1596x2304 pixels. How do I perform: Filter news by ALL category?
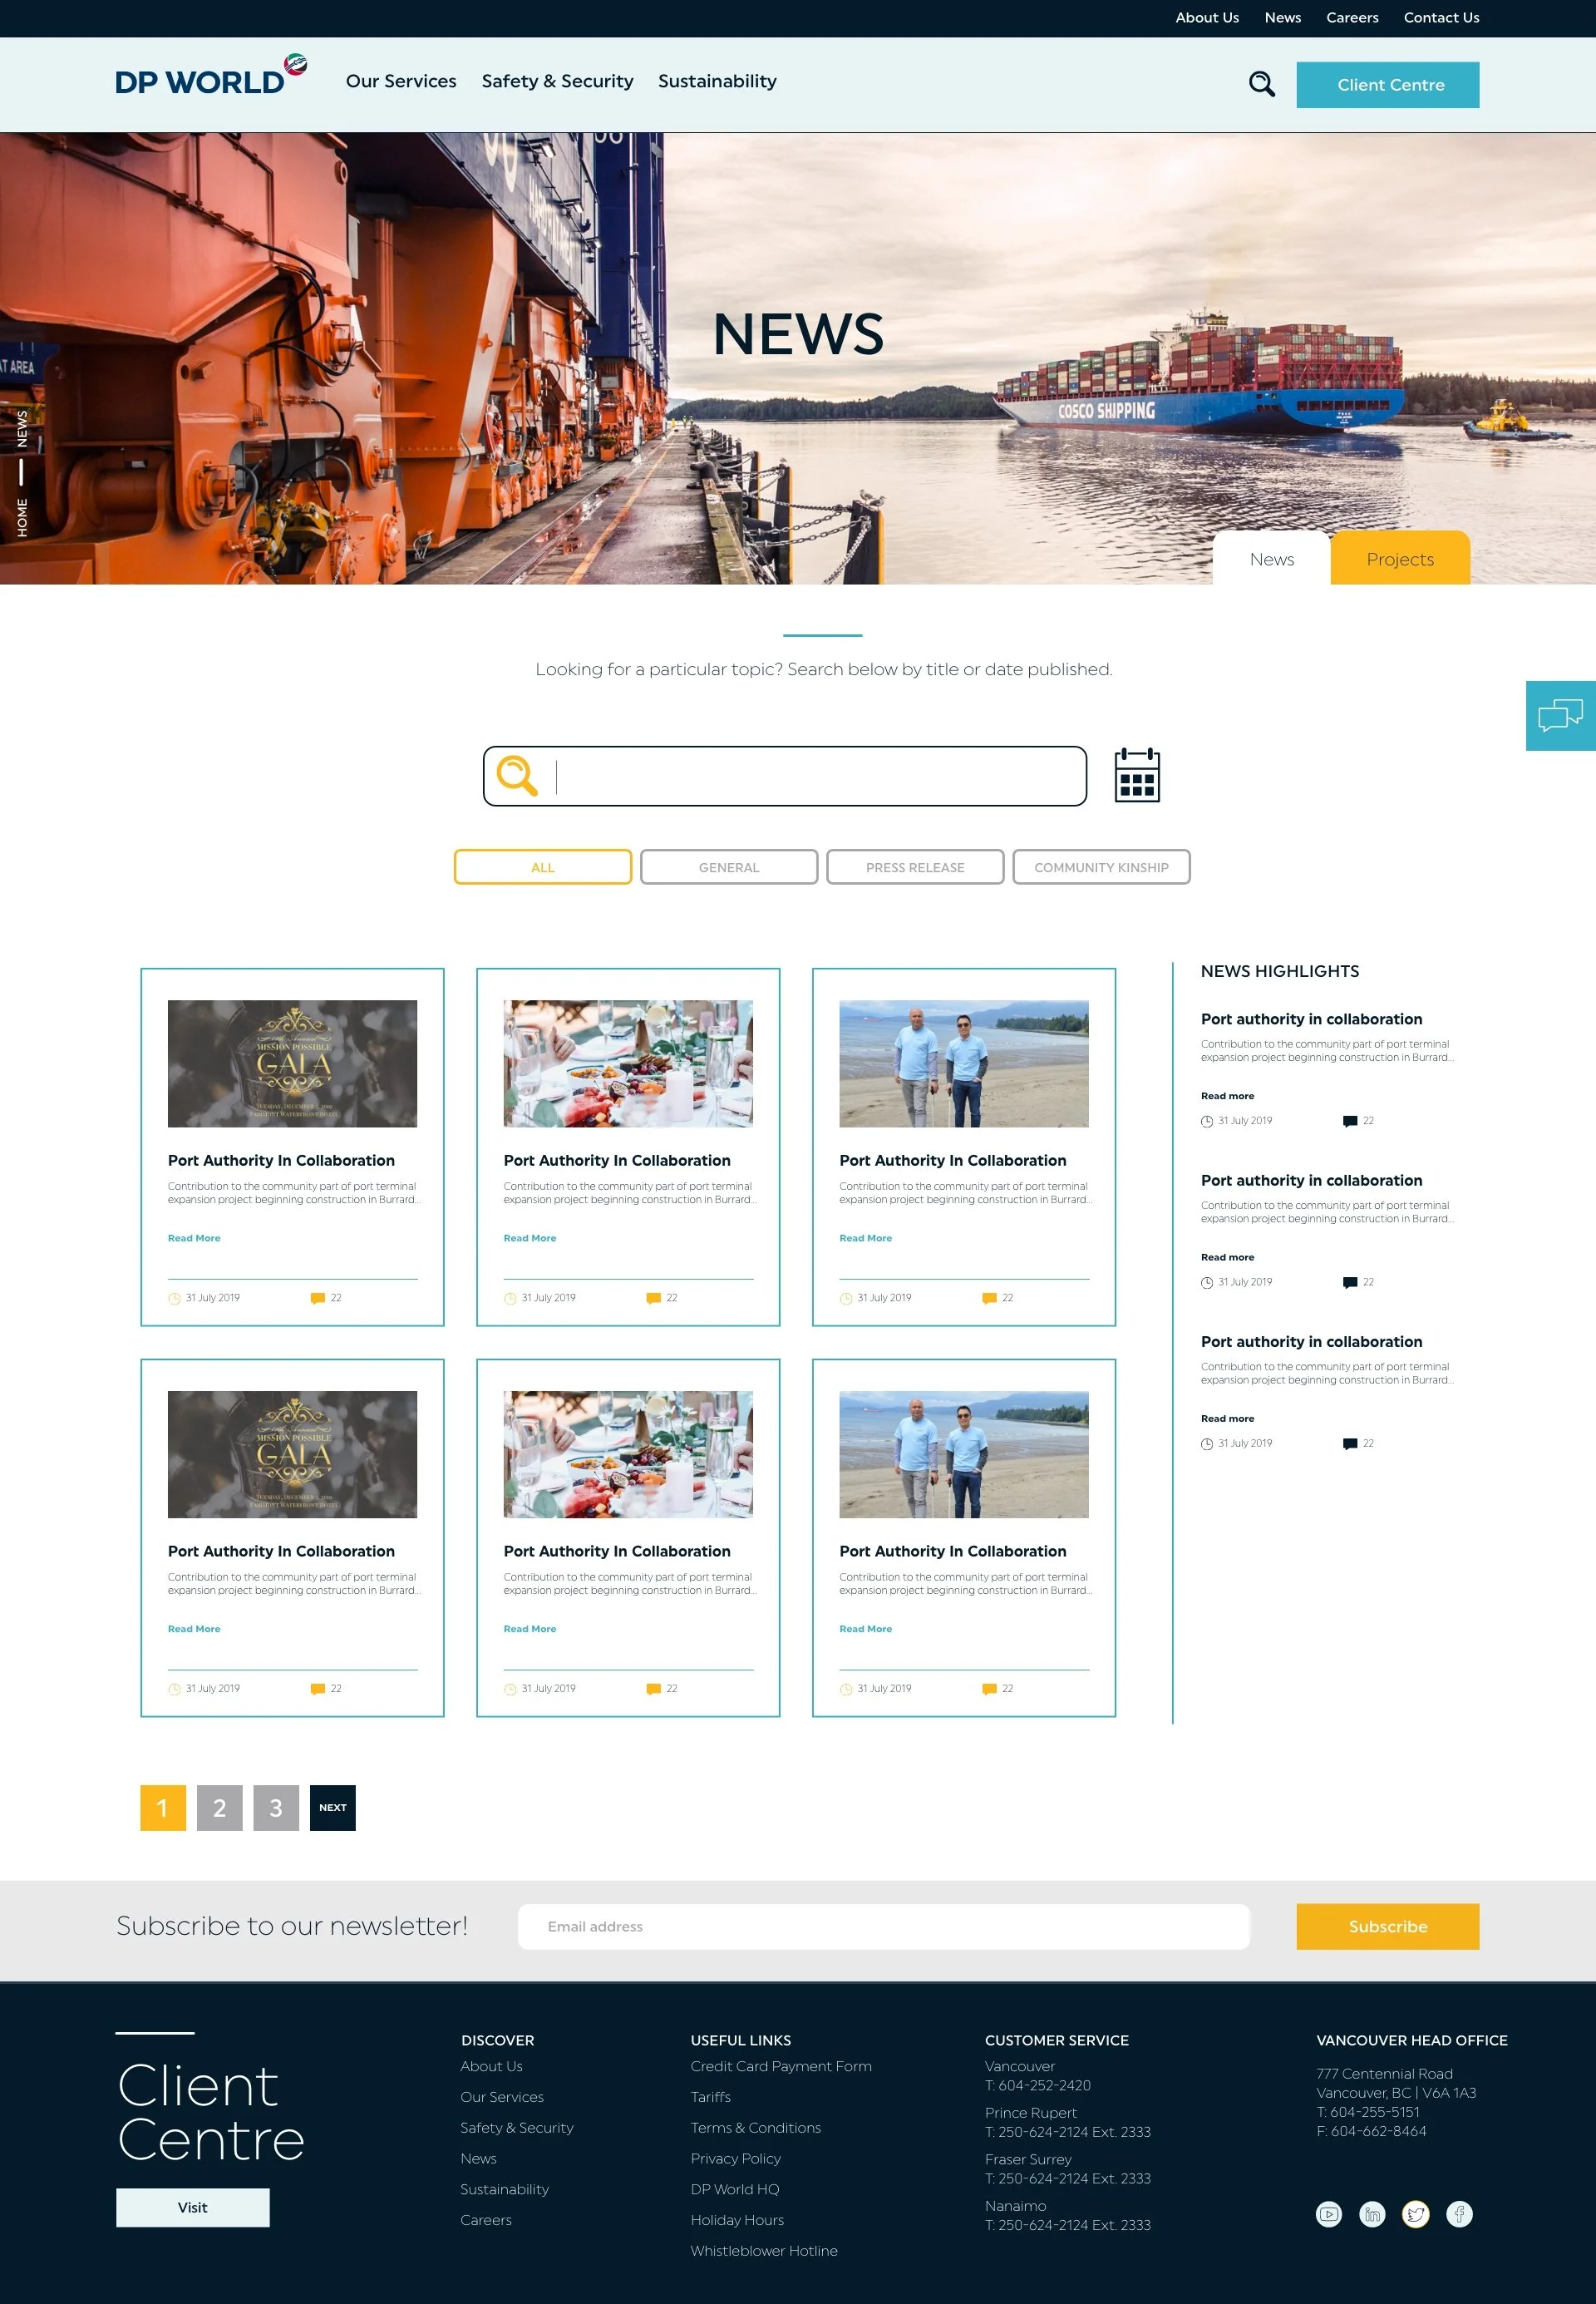click(x=543, y=867)
